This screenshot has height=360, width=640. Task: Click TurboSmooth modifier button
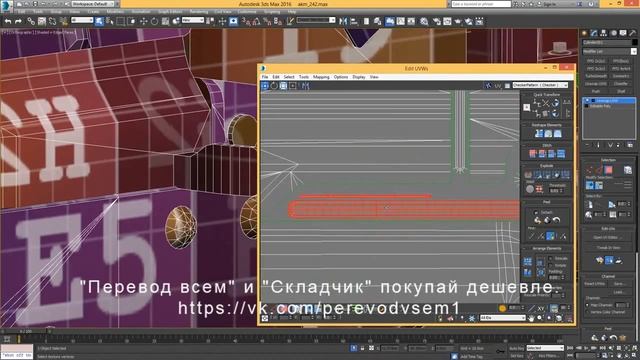click(x=596, y=76)
